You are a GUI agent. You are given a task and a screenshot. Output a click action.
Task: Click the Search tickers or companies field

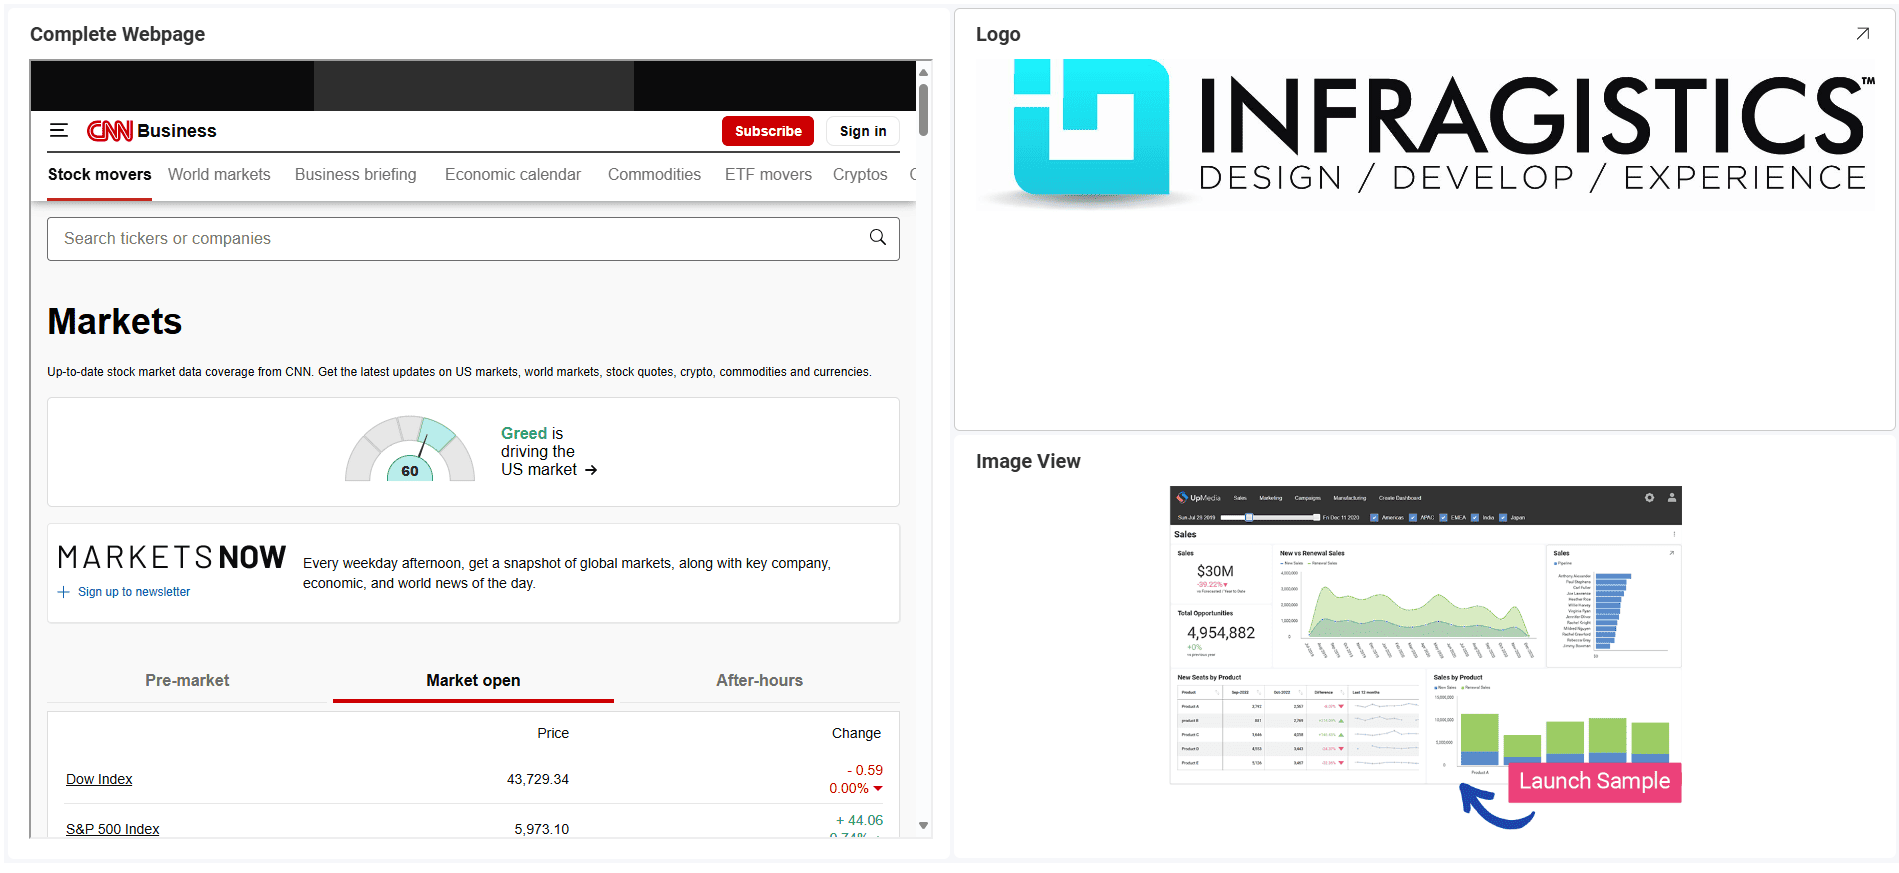(473, 239)
